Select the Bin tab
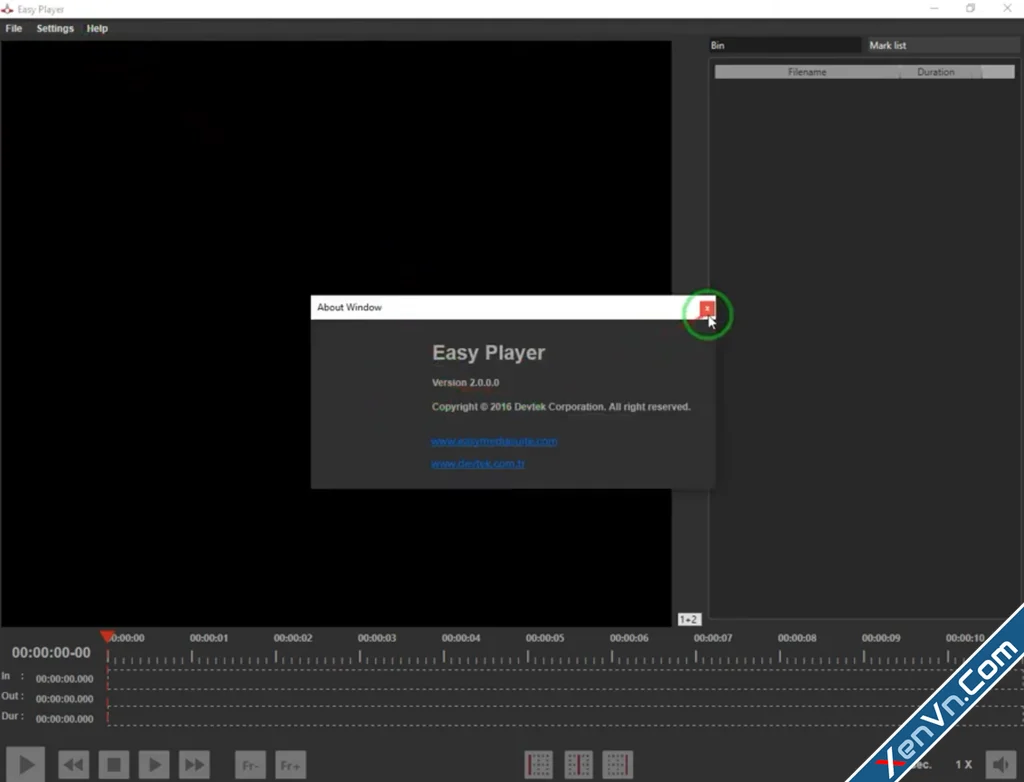Viewport: 1024px width, 782px height. tap(785, 45)
